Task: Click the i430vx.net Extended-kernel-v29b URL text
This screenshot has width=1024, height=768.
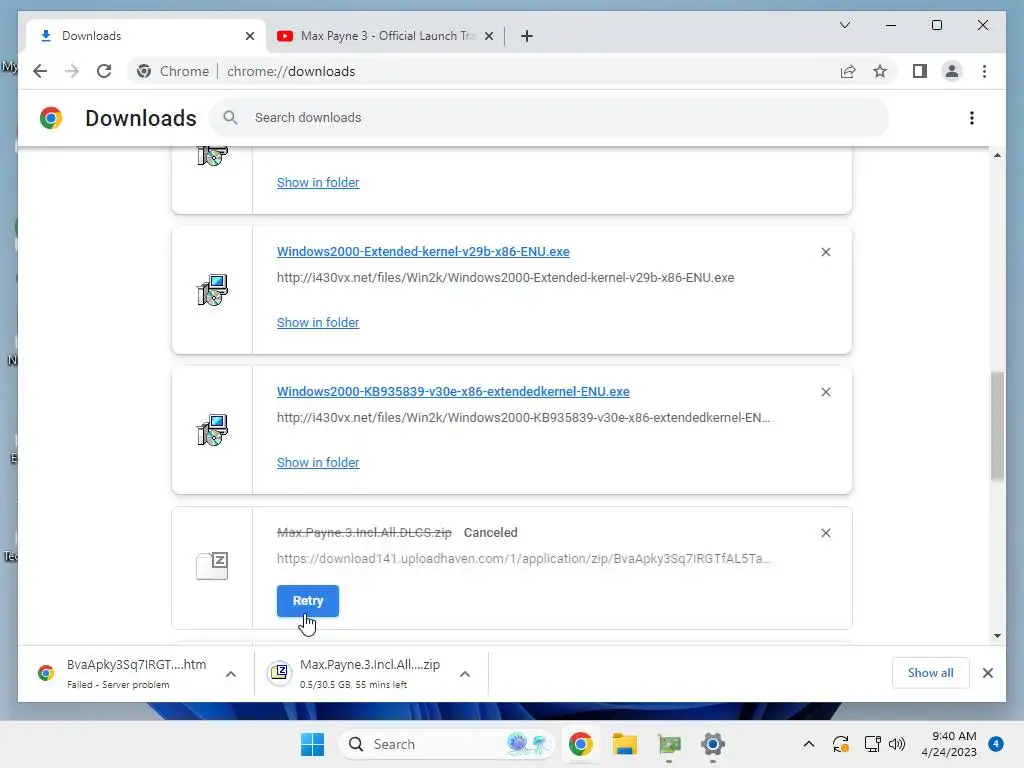Action: click(x=505, y=278)
